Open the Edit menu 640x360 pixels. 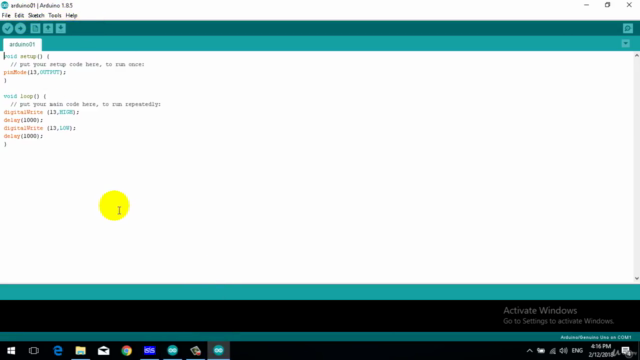pyautogui.click(x=19, y=16)
